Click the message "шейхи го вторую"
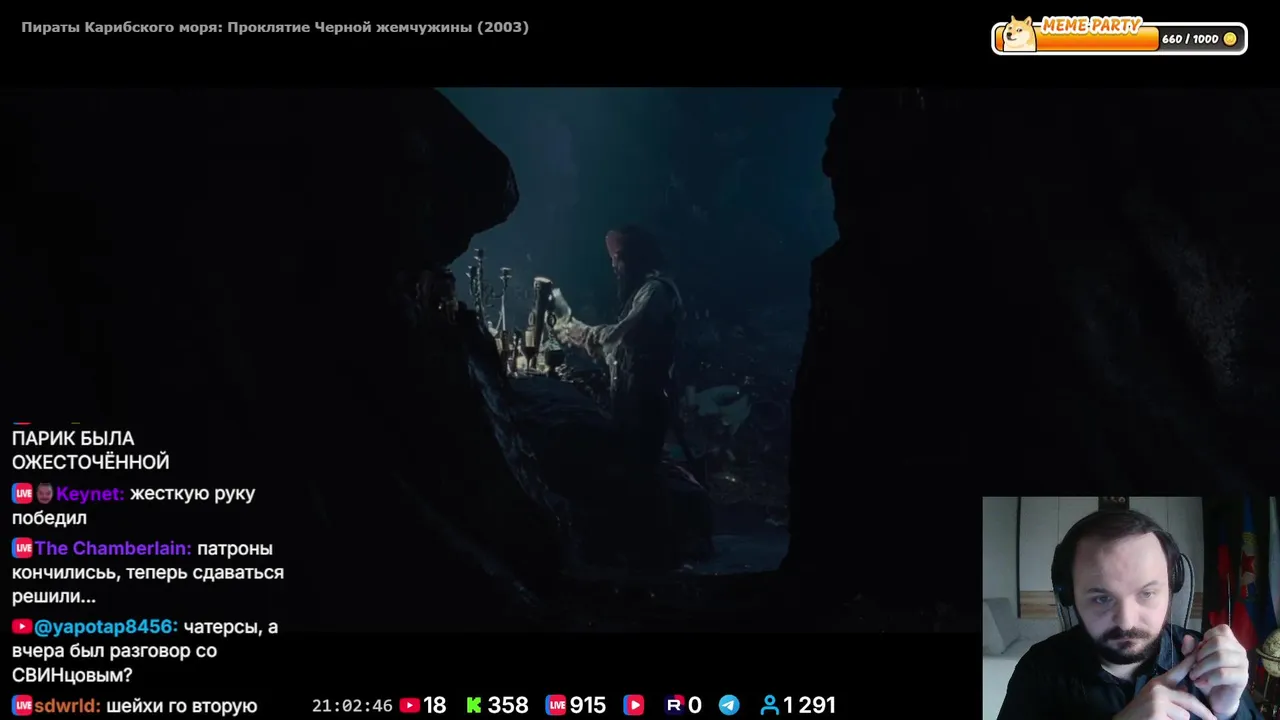 [x=182, y=706]
